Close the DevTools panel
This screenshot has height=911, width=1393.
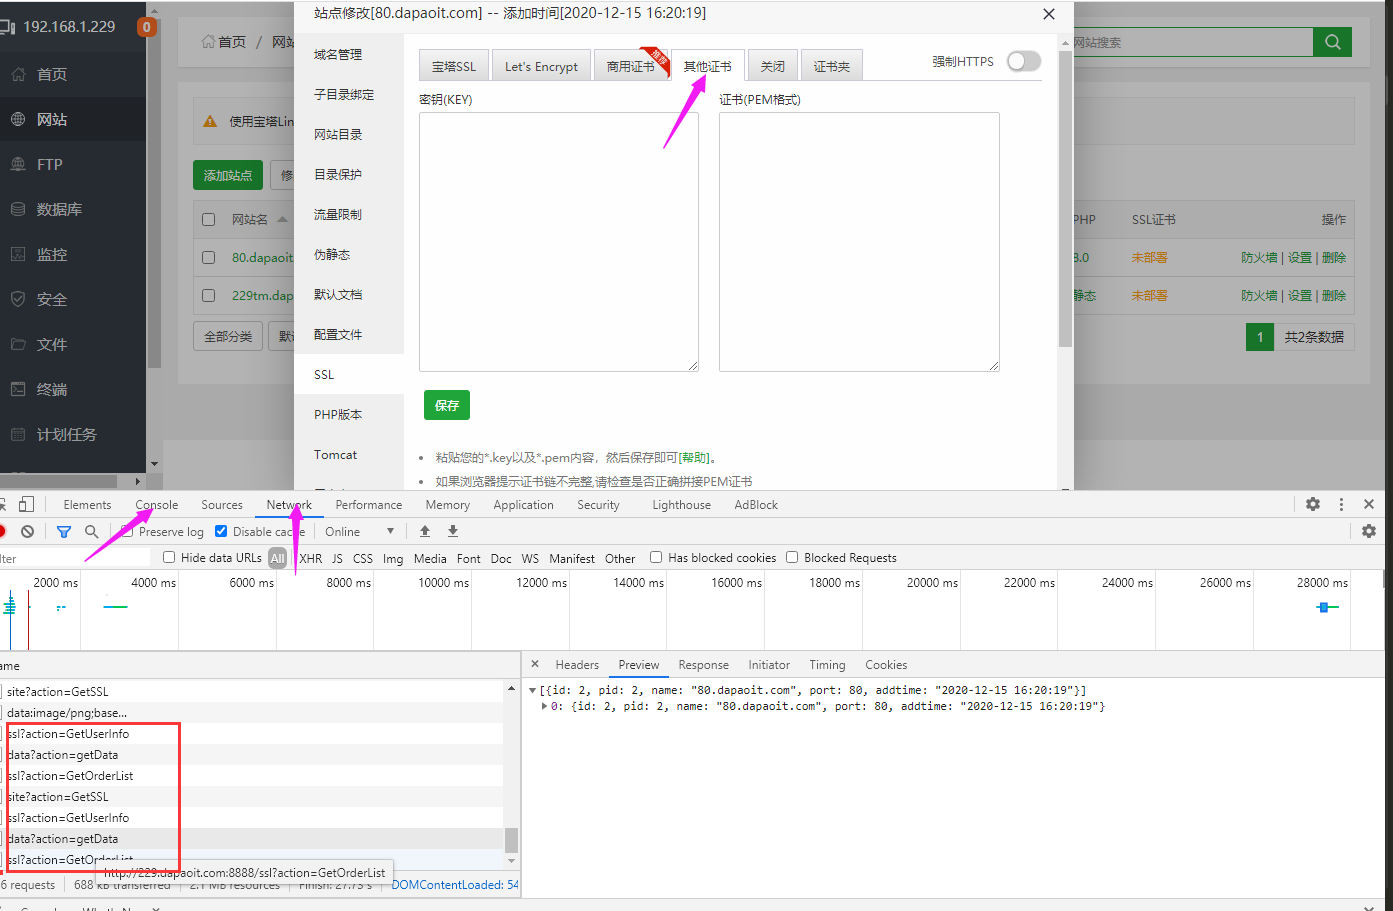(1369, 504)
